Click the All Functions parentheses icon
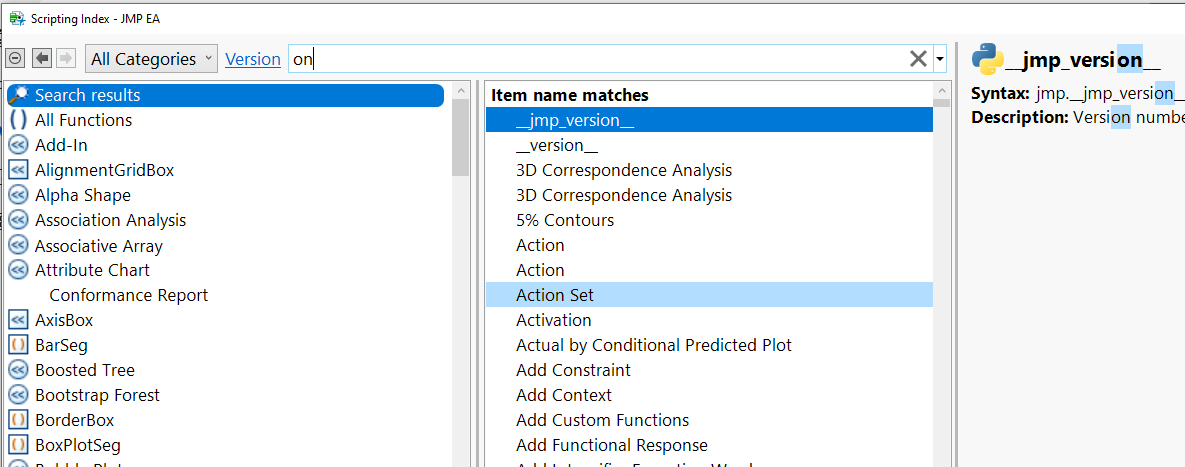The height and width of the screenshot is (467, 1185). pos(18,120)
